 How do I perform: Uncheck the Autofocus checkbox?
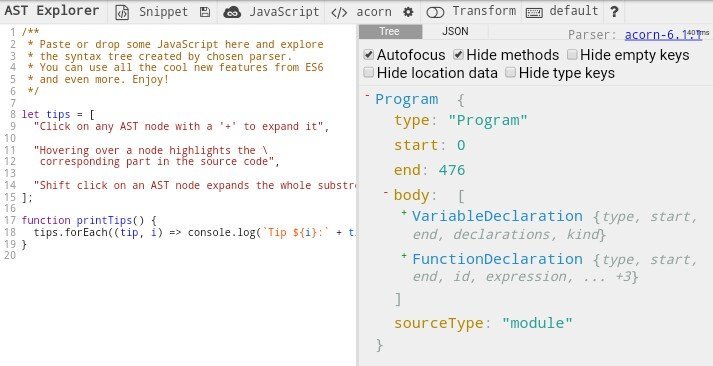tap(369, 55)
